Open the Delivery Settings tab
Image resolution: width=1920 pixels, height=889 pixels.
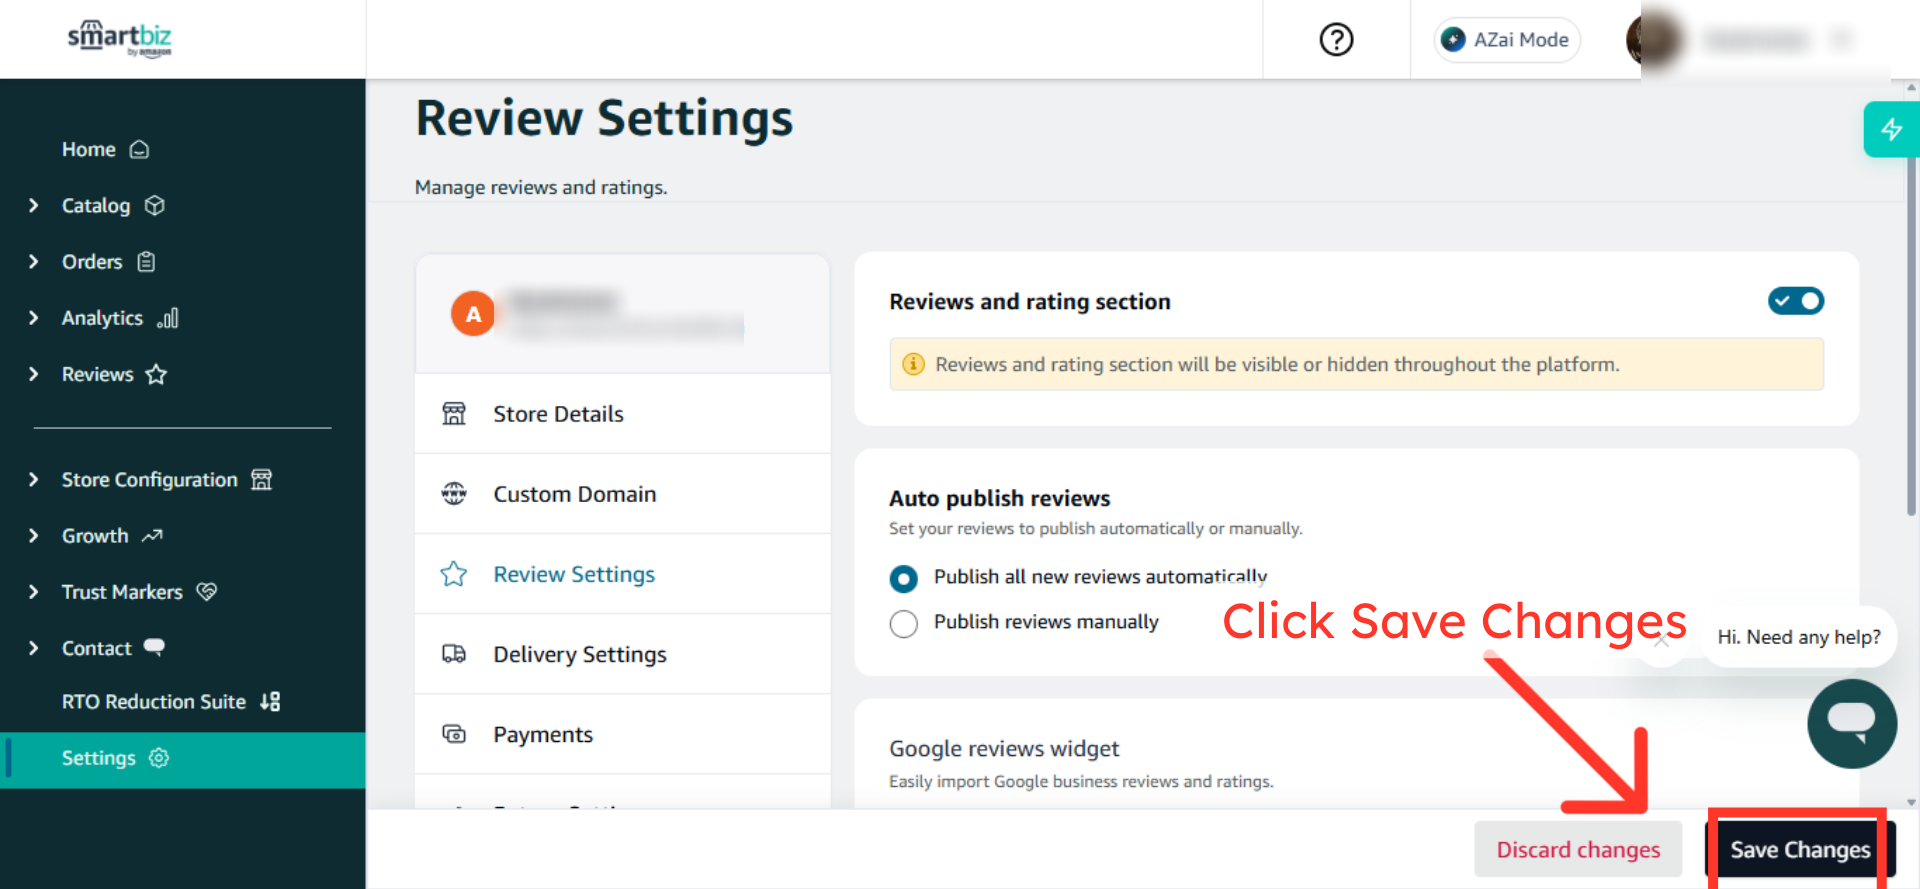tap(622, 654)
